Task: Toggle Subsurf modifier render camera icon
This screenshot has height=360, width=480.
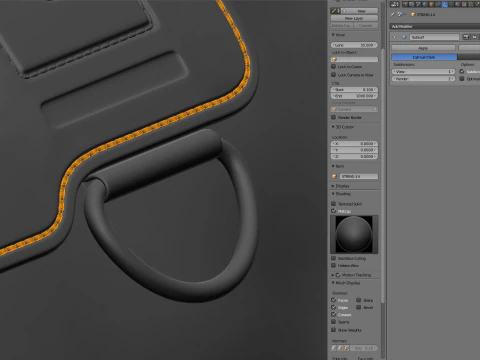Action: tap(466, 37)
